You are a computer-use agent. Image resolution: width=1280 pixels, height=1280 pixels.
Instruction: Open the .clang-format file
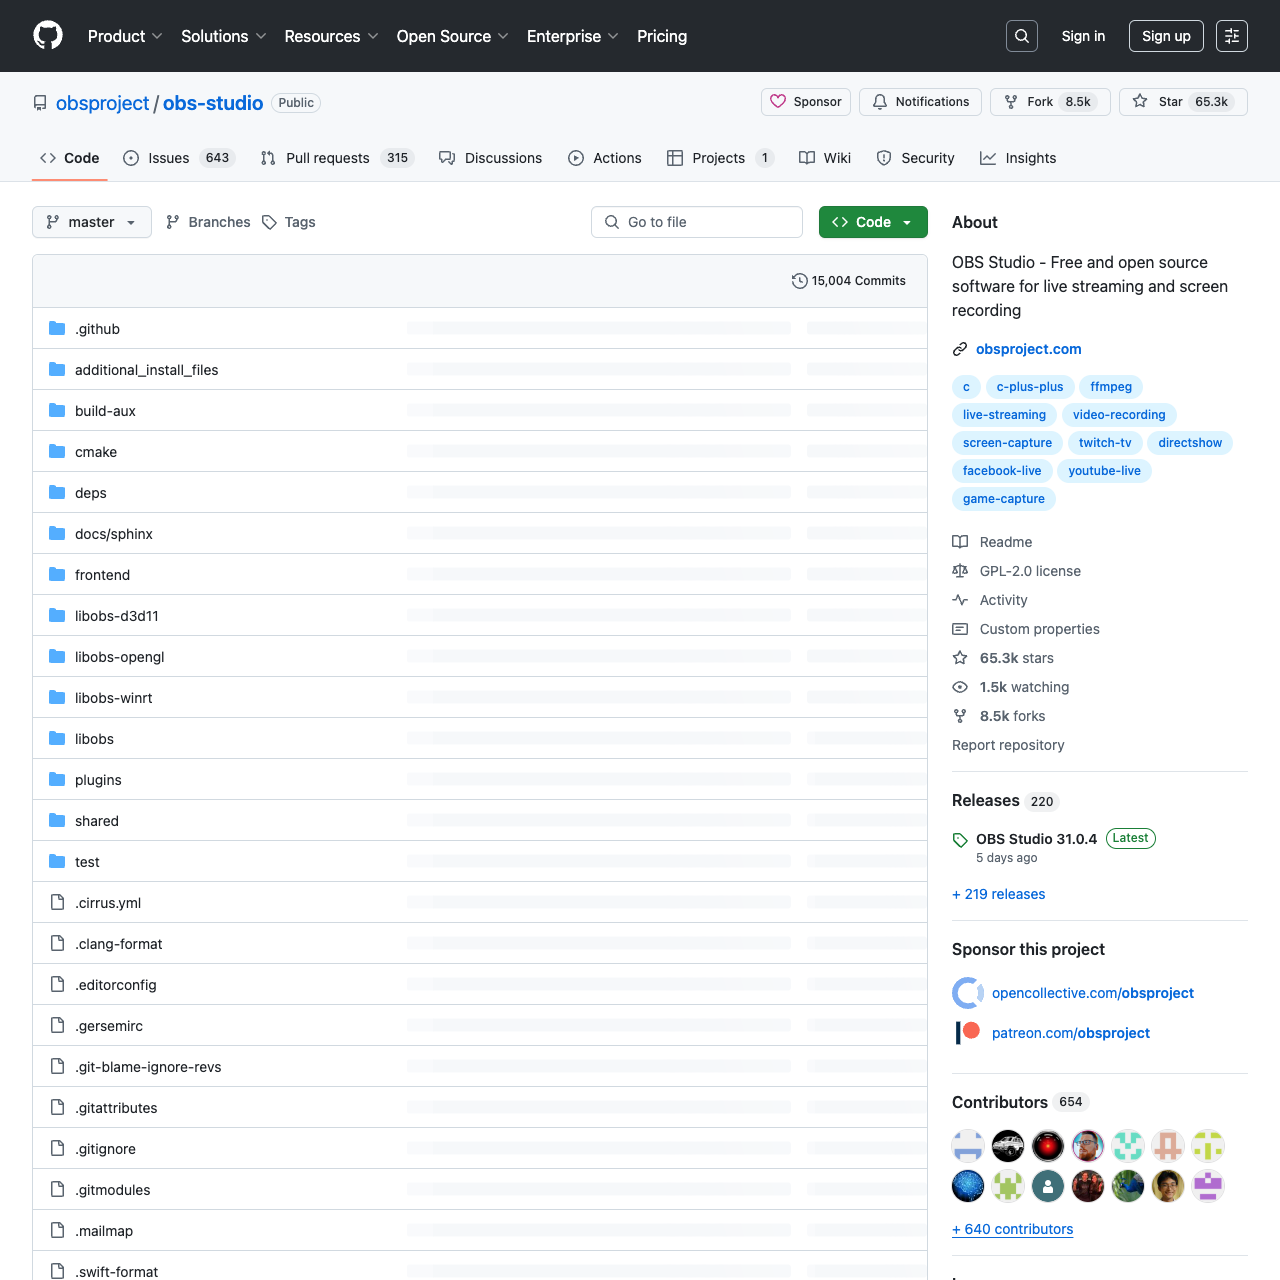pos(119,944)
